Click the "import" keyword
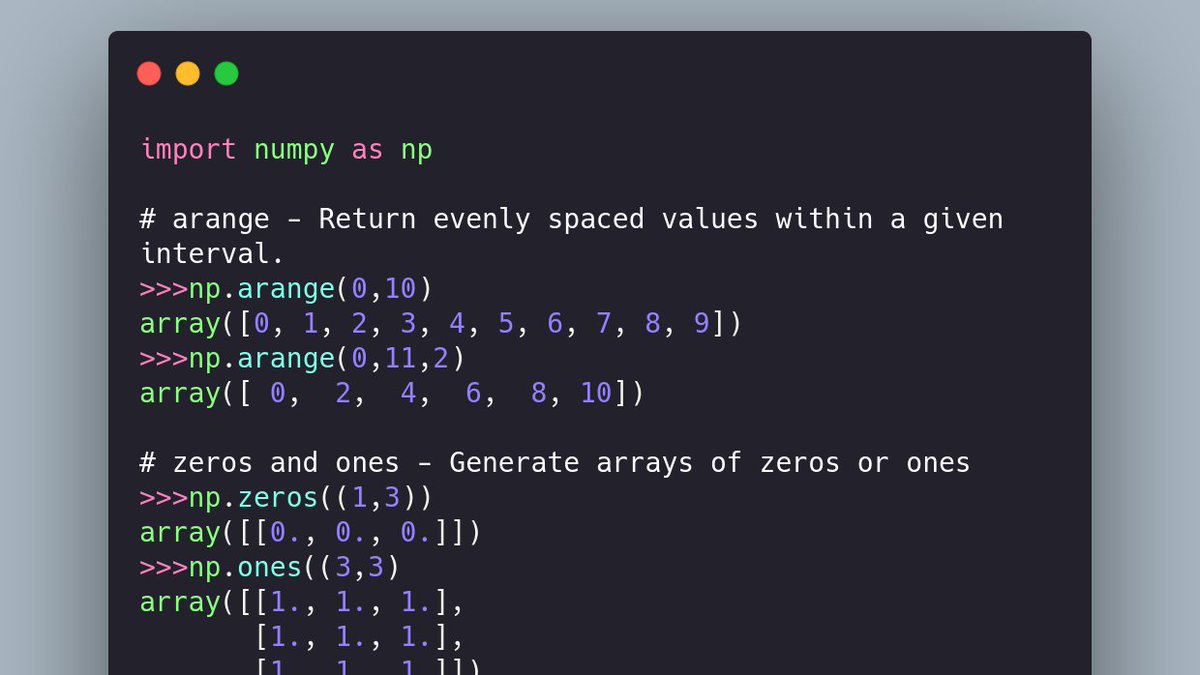Viewport: 1200px width, 675px height. click(189, 150)
